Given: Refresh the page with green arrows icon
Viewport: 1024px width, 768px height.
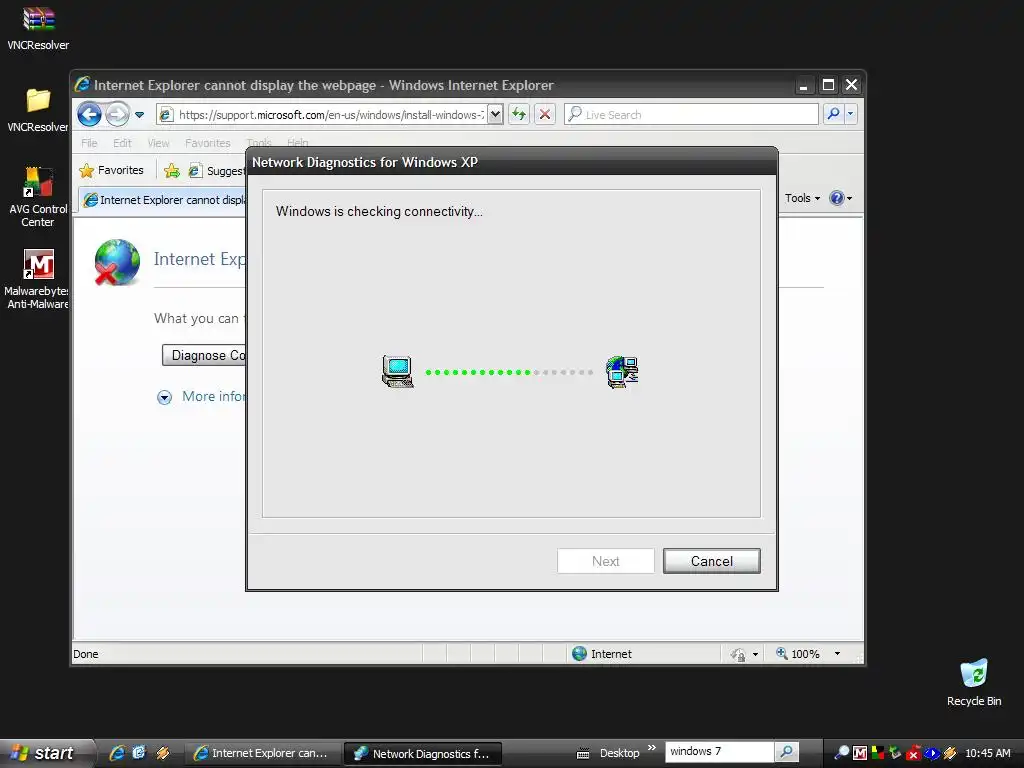Looking at the screenshot, I should coord(519,115).
